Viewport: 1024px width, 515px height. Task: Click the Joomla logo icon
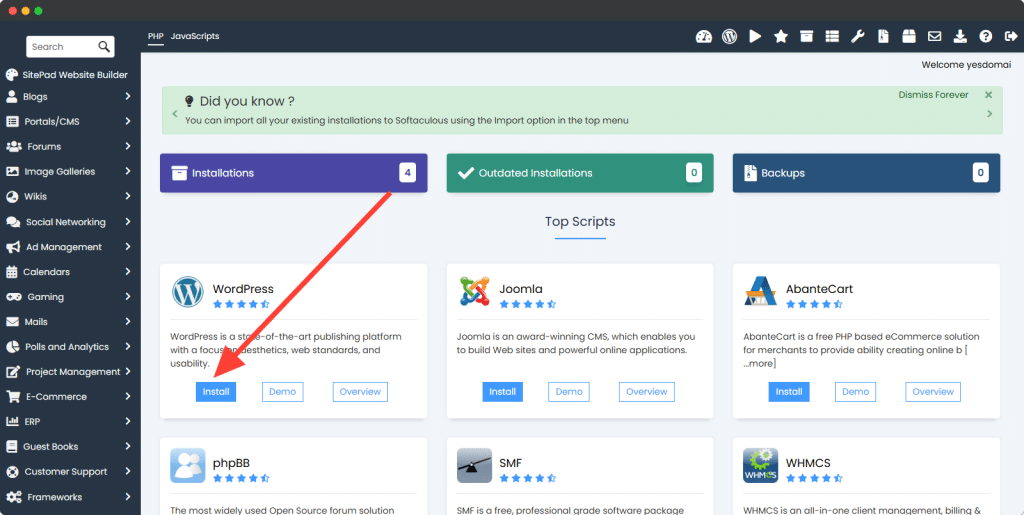tap(474, 291)
